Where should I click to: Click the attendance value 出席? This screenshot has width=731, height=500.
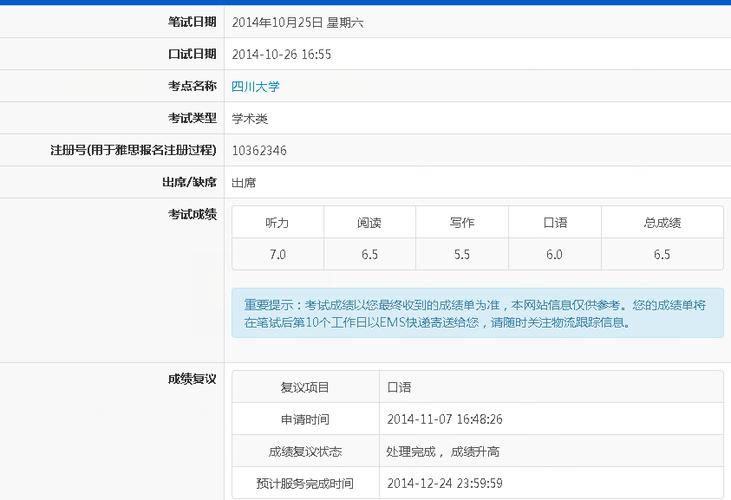pos(244,182)
